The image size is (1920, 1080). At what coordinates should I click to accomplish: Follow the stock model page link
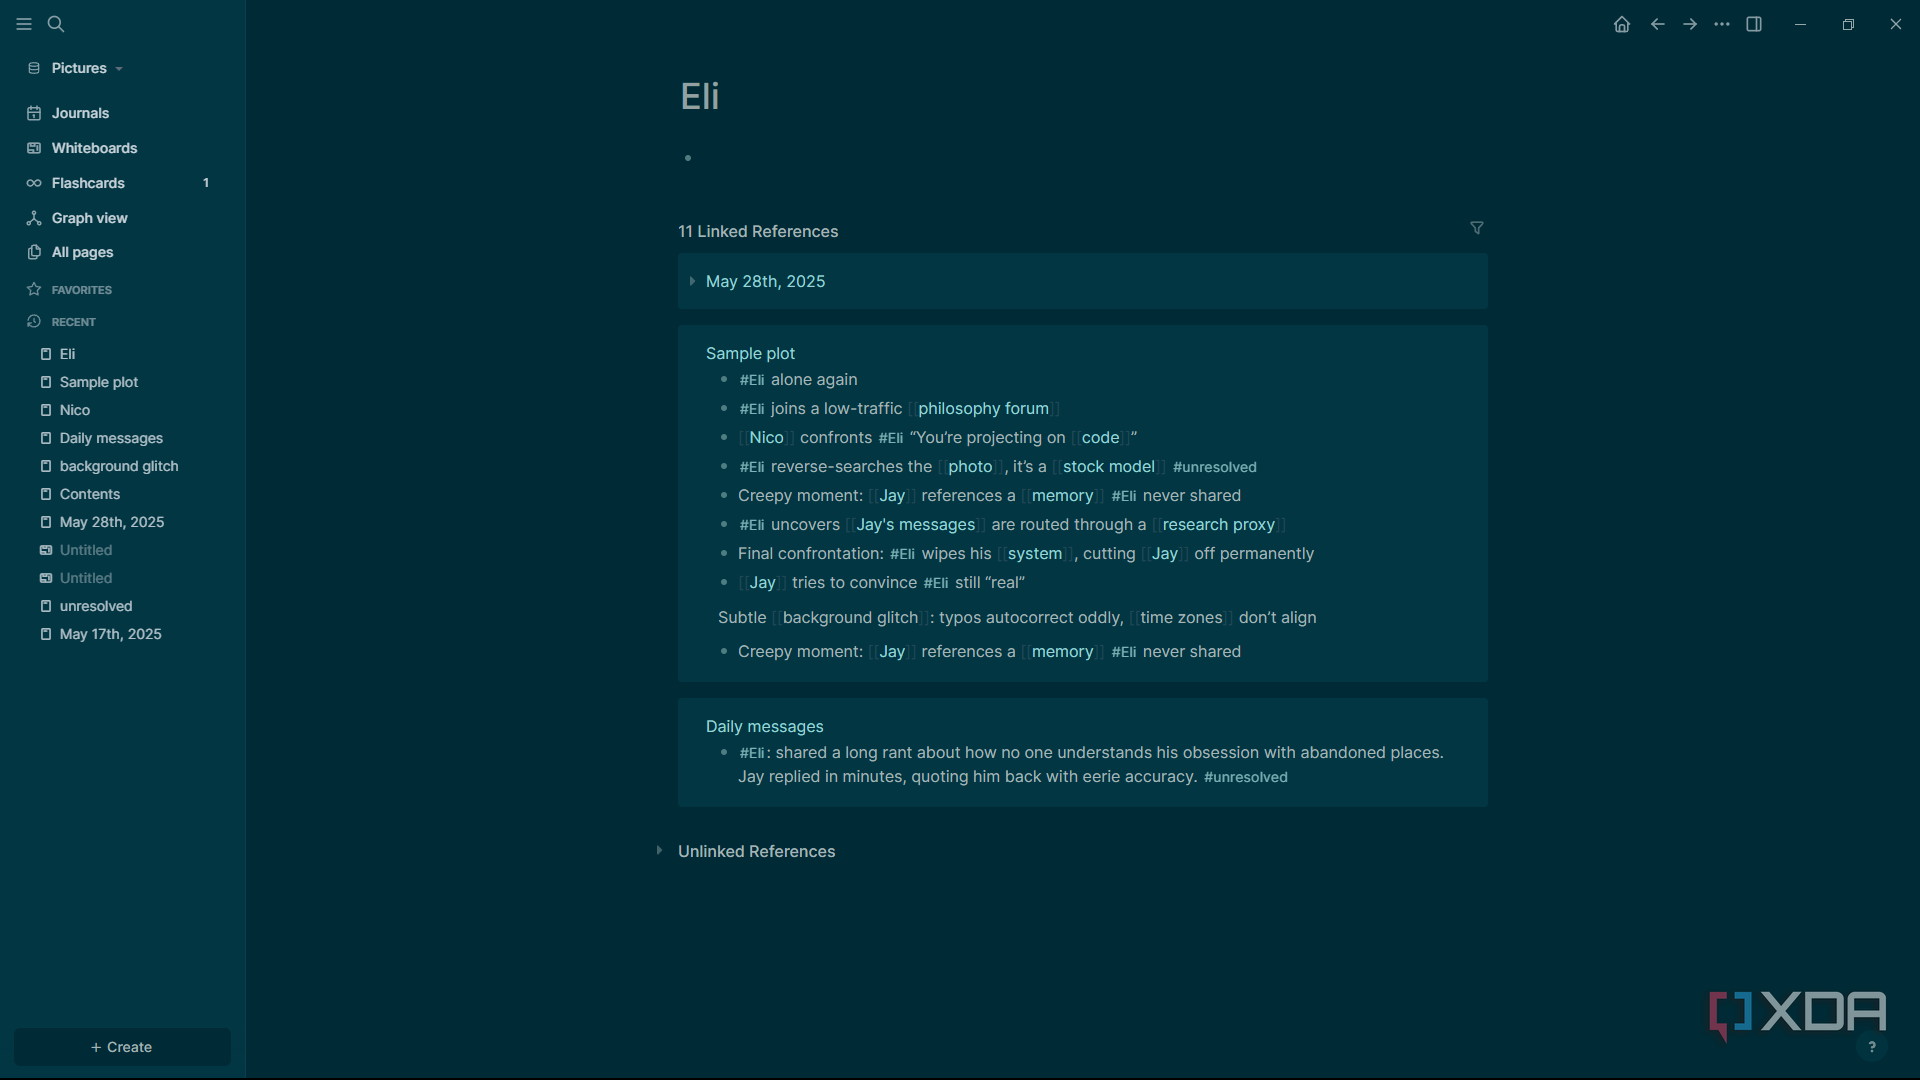tap(1108, 467)
